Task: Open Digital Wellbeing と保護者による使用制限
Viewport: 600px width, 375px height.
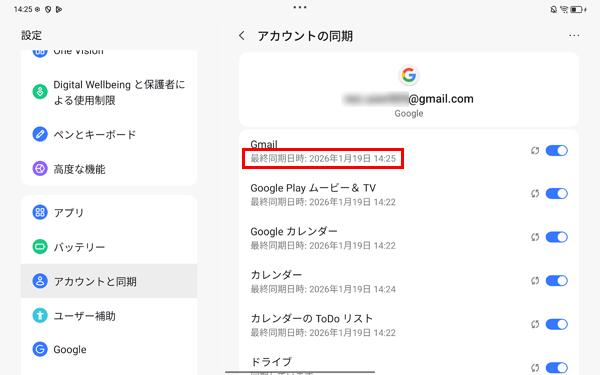Action: 109,92
